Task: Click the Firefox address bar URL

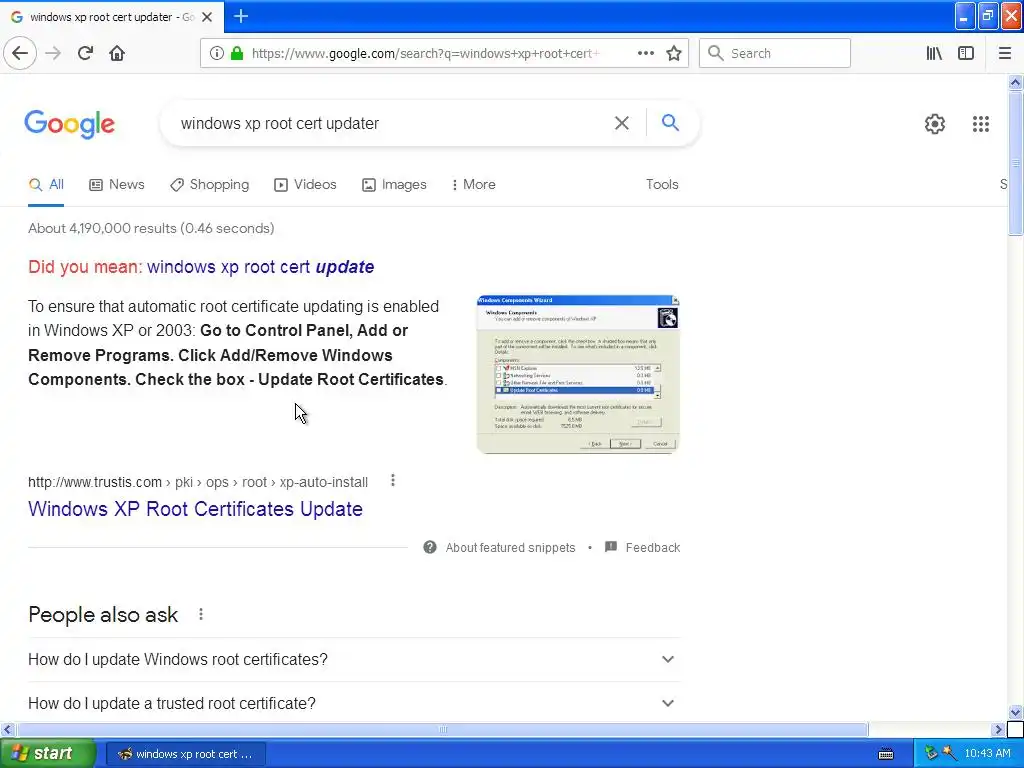Action: click(425, 53)
